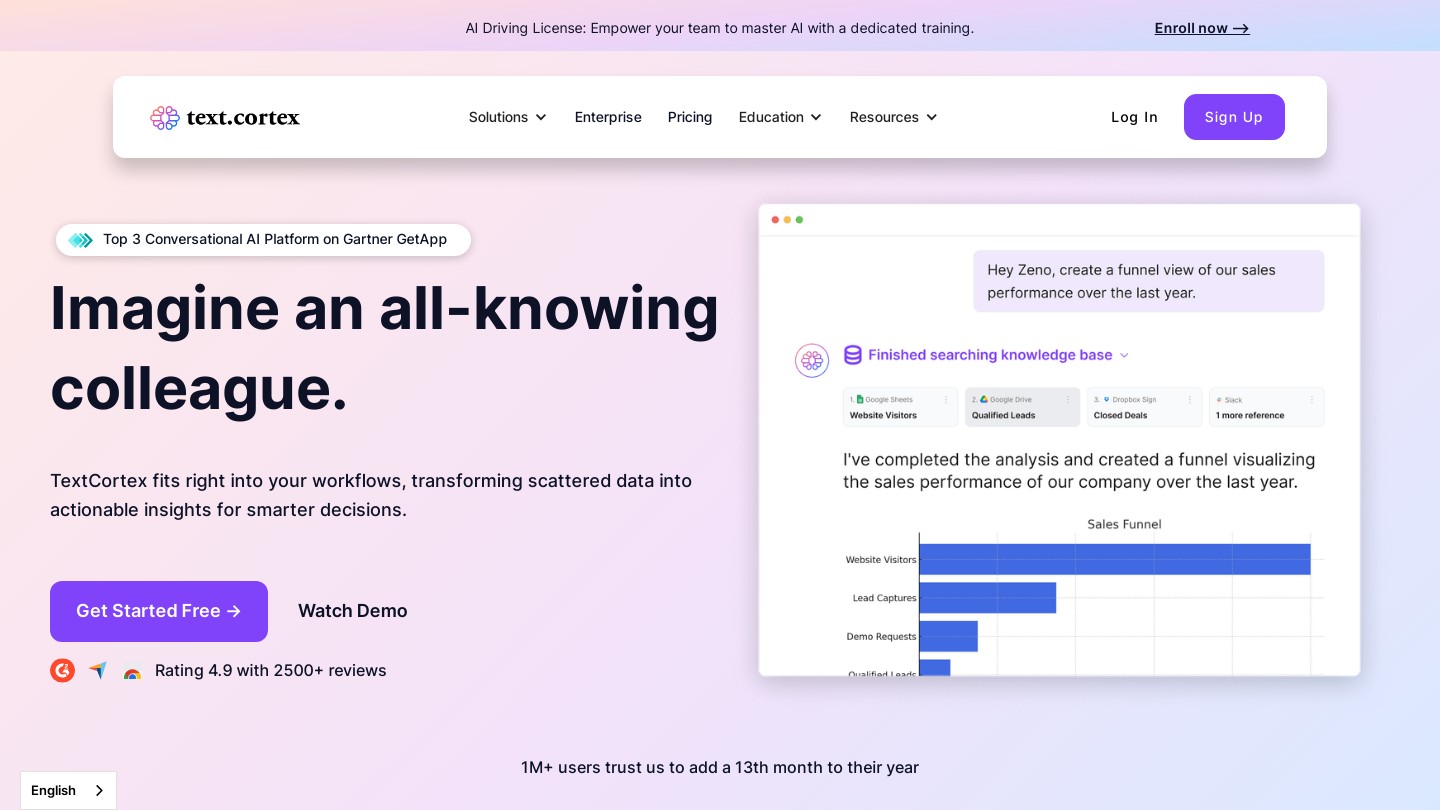The image size is (1440, 810).
Task: Click the Capterra arrow rating icon
Action: pyautogui.click(x=97, y=670)
